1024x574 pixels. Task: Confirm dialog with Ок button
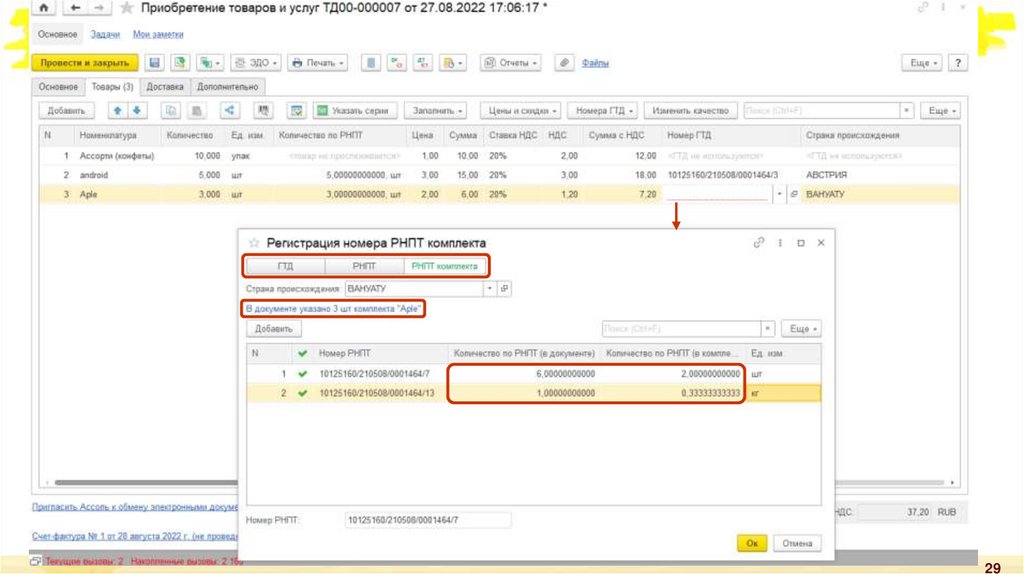pos(752,543)
